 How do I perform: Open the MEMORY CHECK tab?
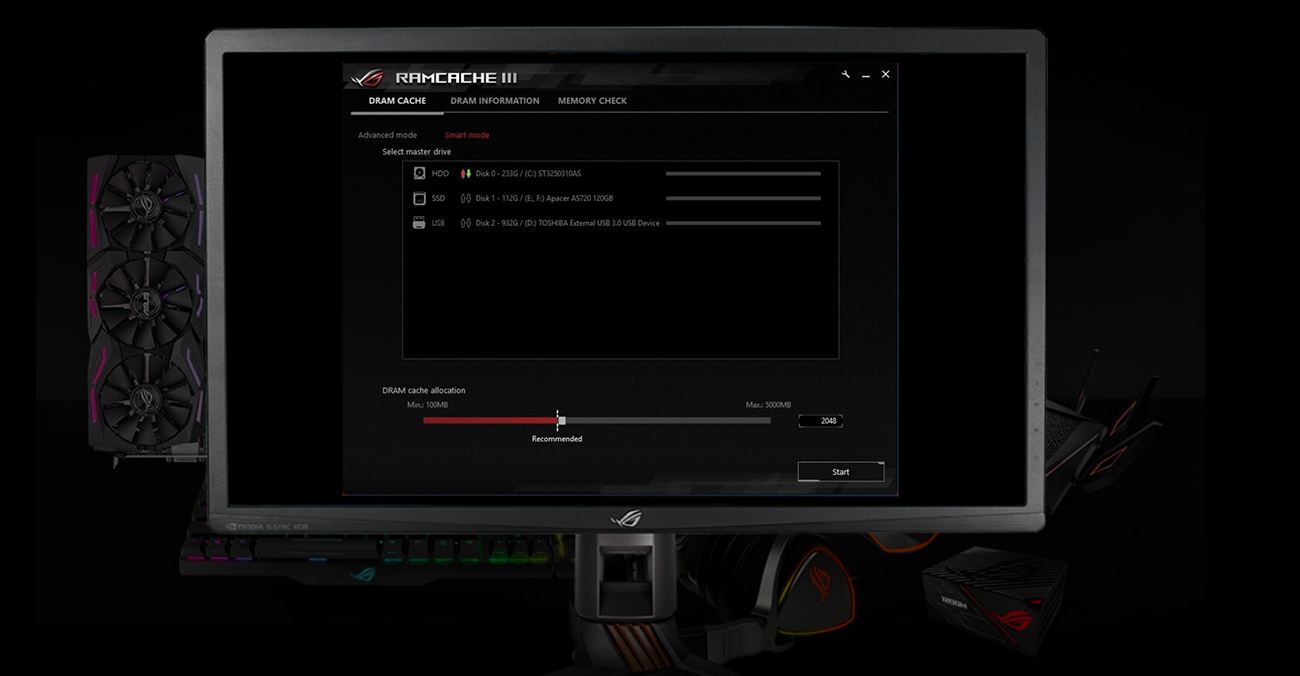592,101
